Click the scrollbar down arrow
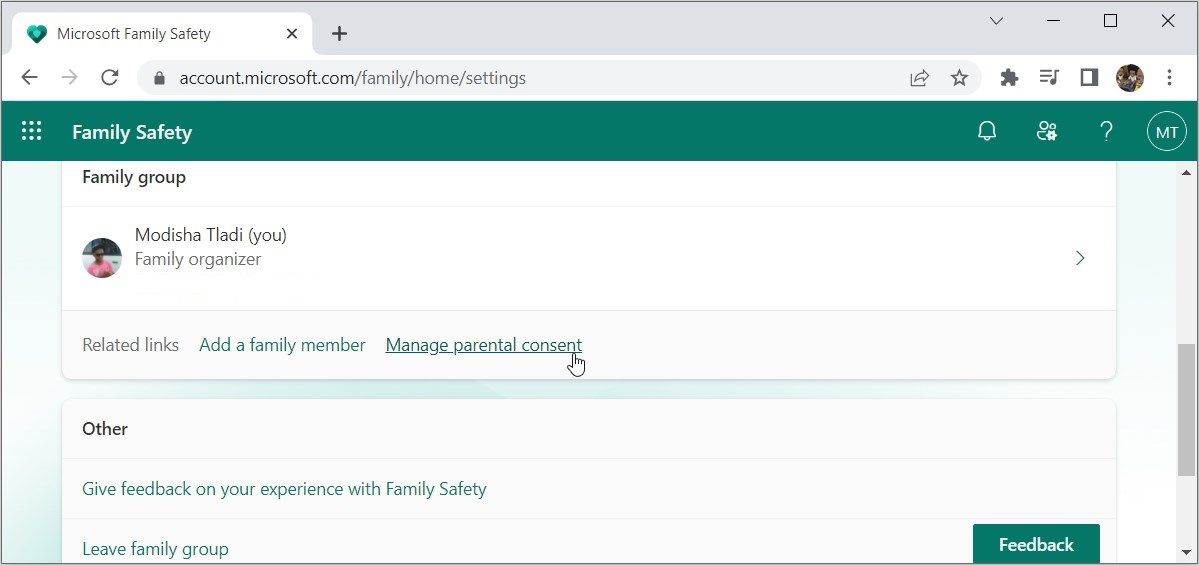 (1185, 551)
